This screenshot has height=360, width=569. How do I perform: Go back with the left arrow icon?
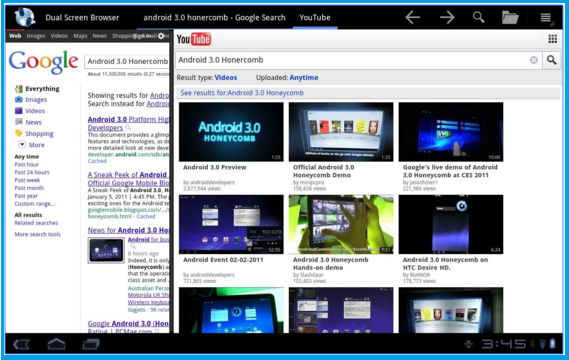coord(413,17)
